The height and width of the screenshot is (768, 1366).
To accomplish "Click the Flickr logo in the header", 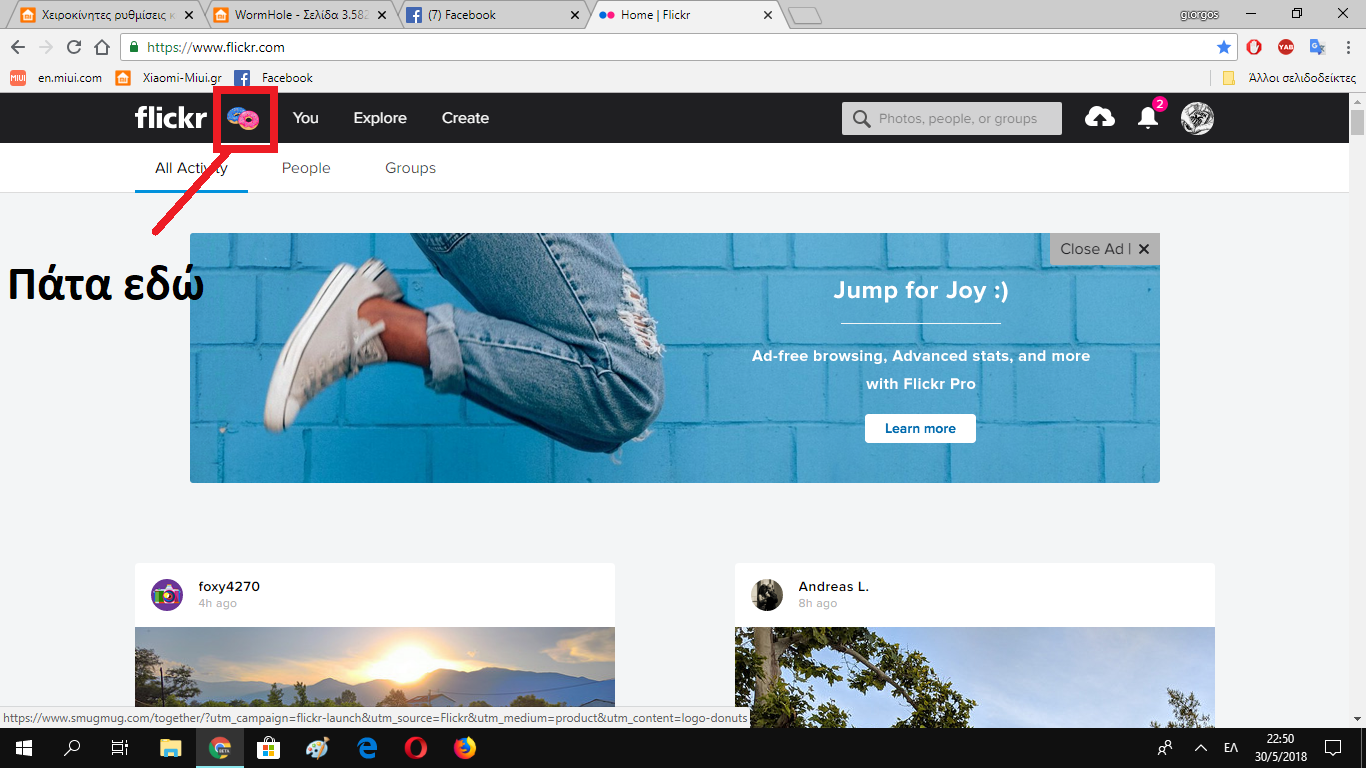I will [x=170, y=118].
